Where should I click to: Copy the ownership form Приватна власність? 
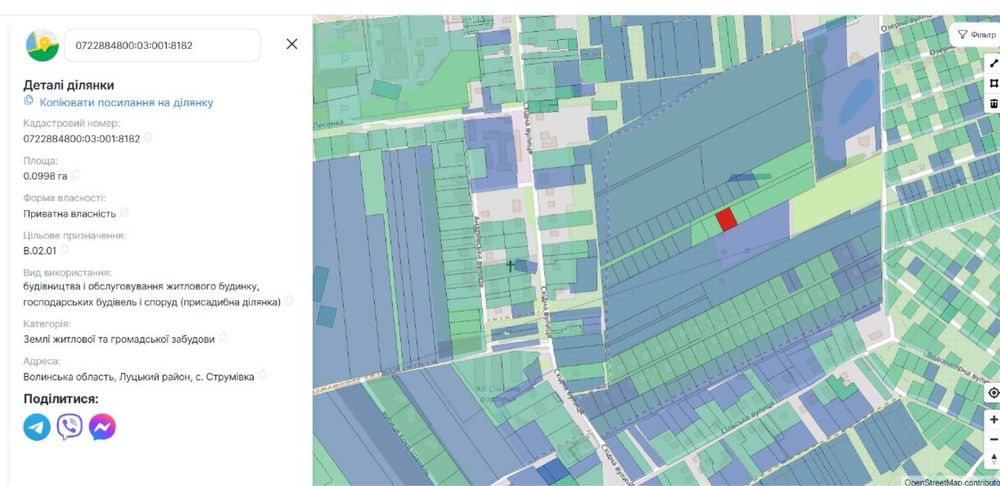pos(124,212)
